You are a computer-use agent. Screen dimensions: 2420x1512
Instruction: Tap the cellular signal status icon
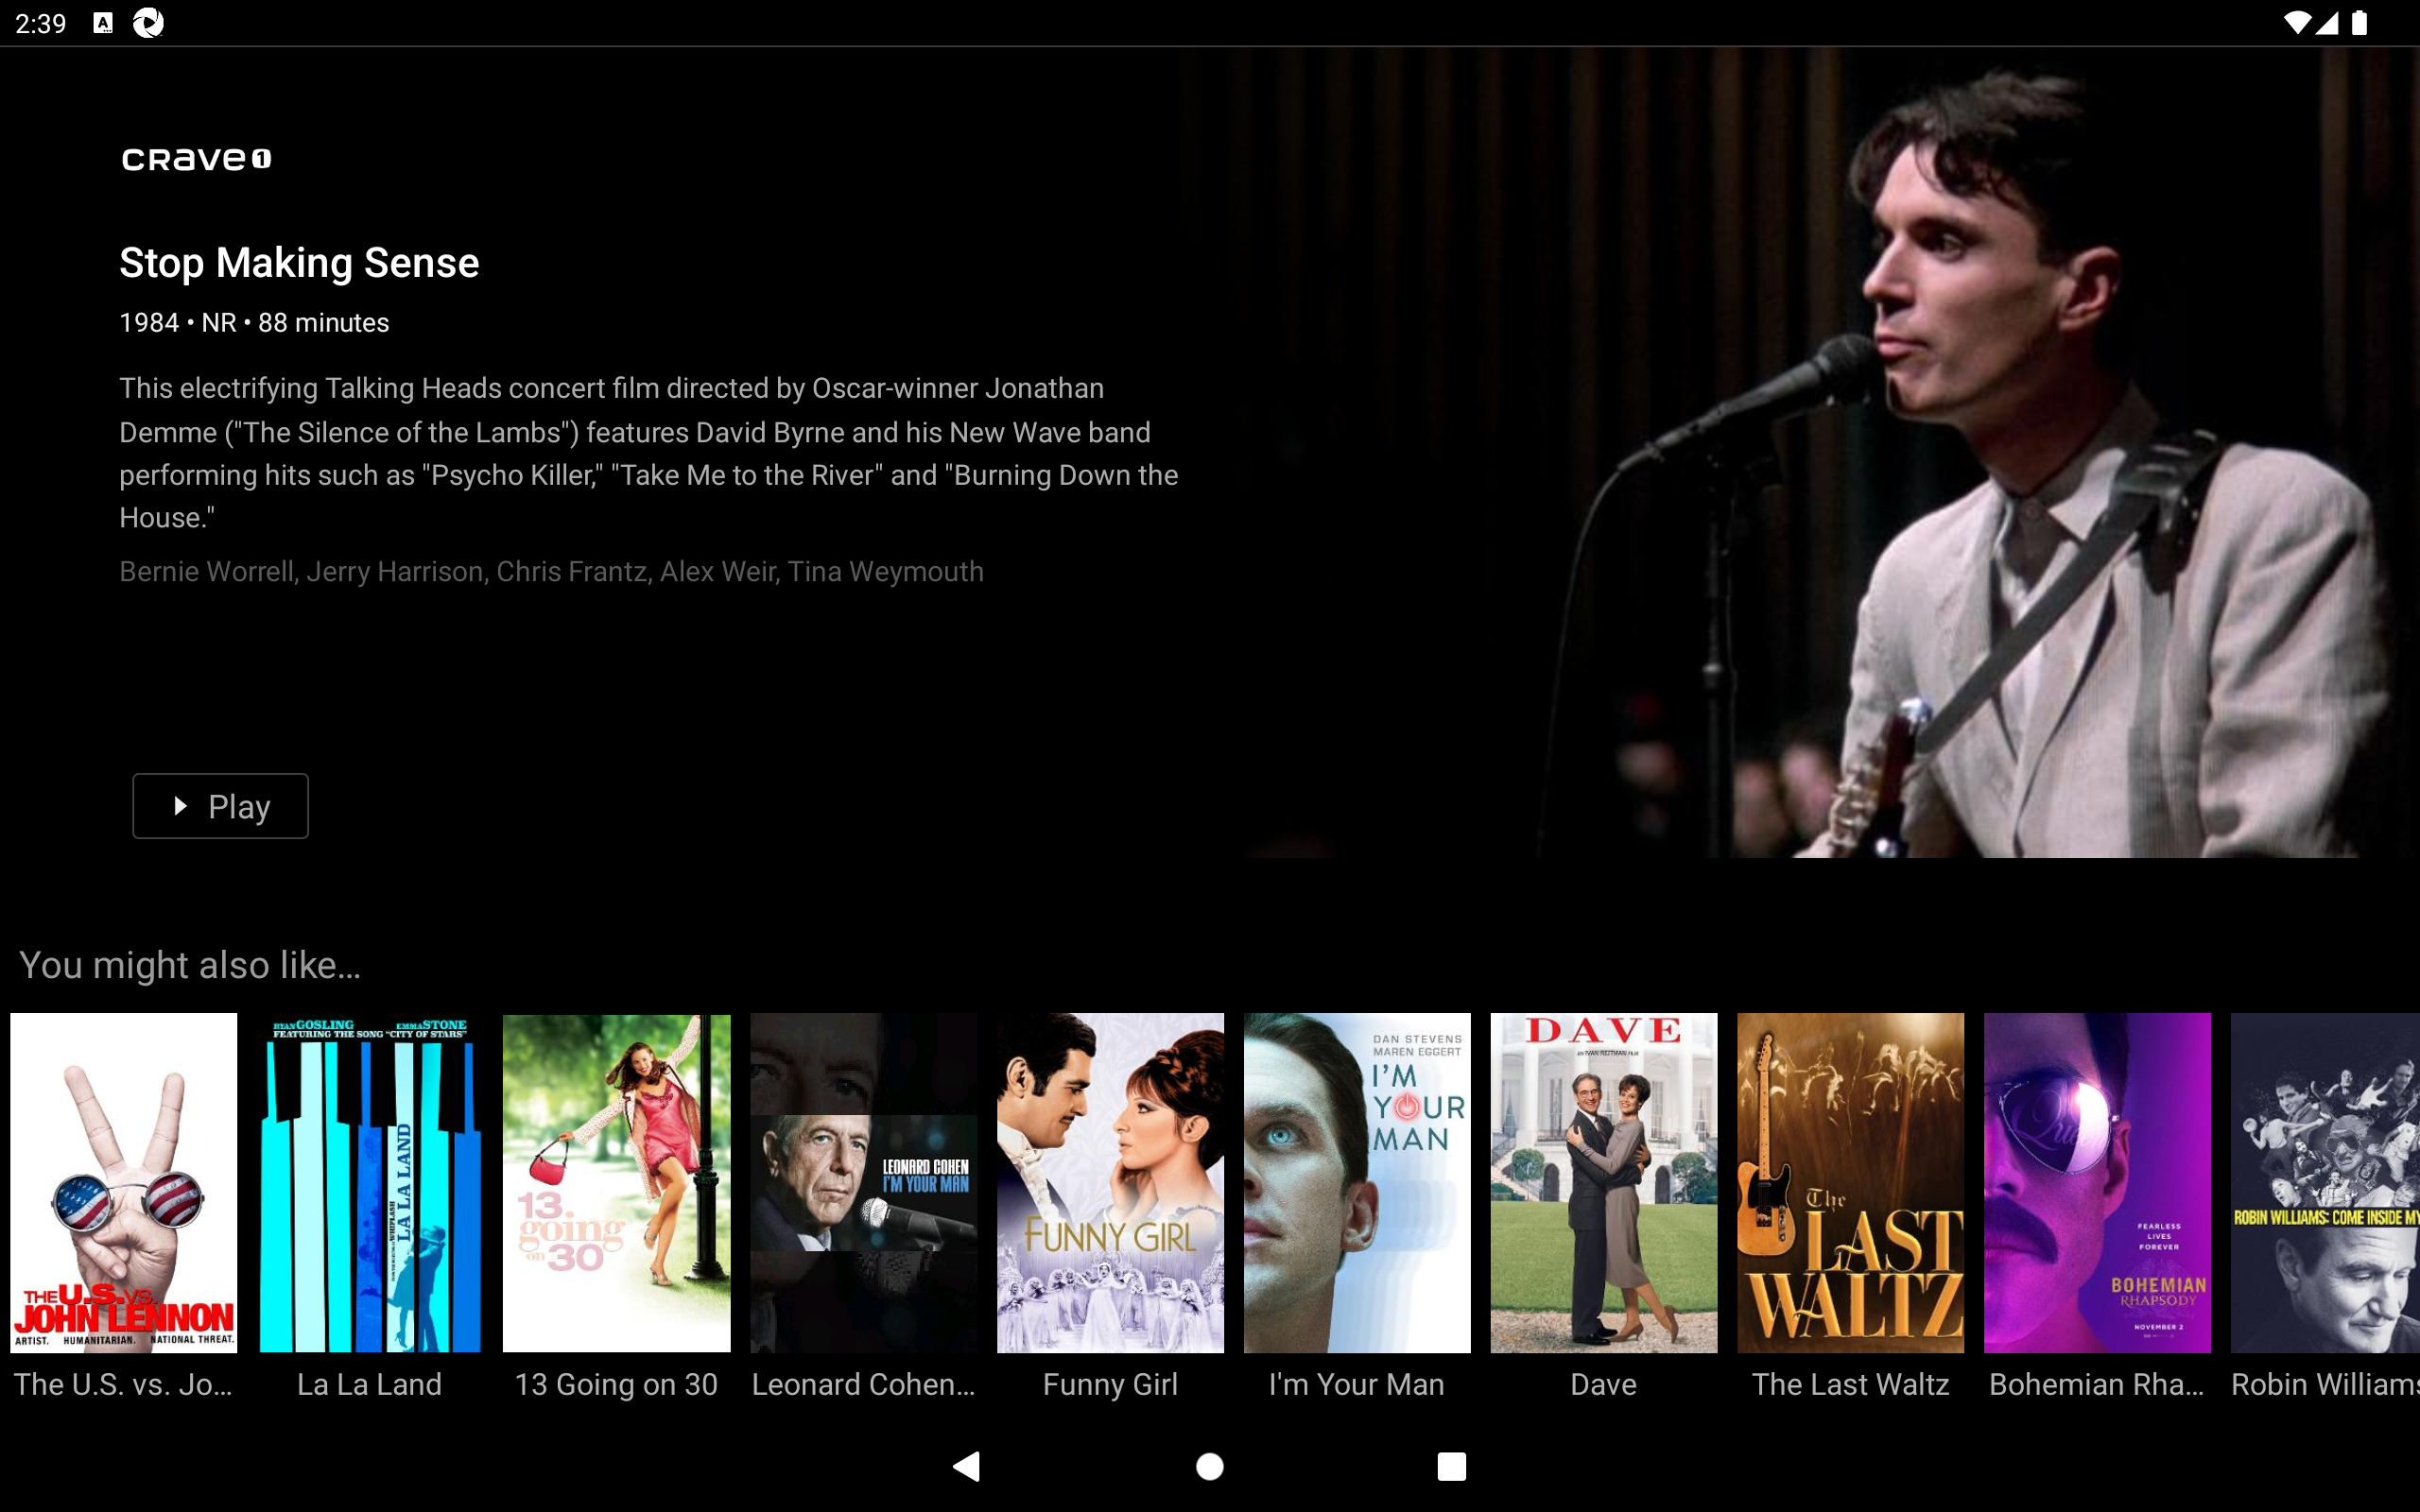tap(2327, 23)
